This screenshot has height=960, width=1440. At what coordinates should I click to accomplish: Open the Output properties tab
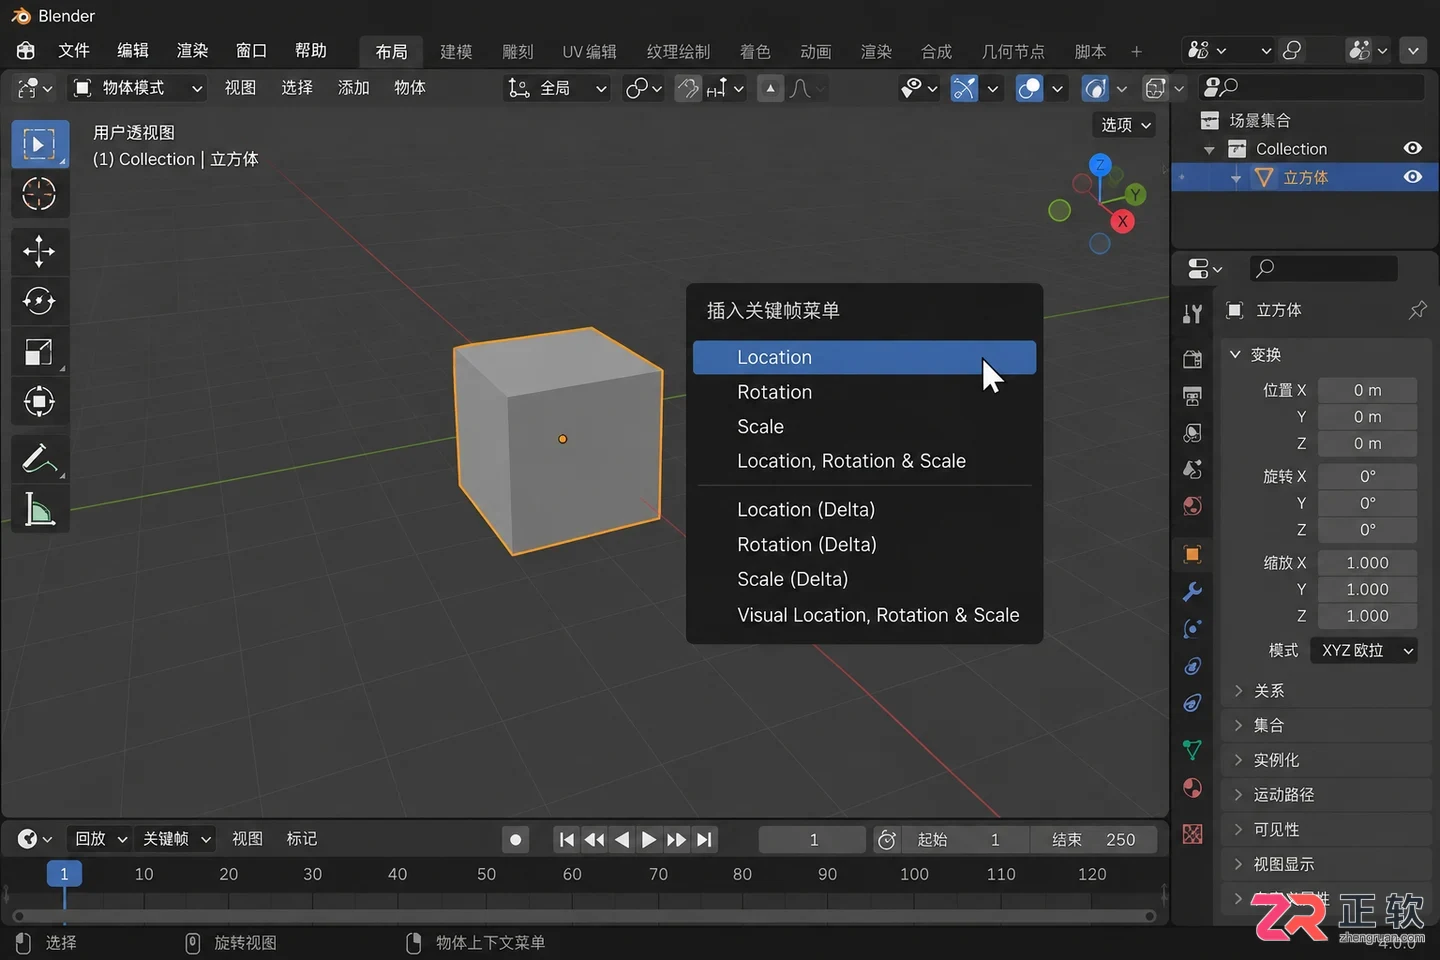(x=1192, y=396)
